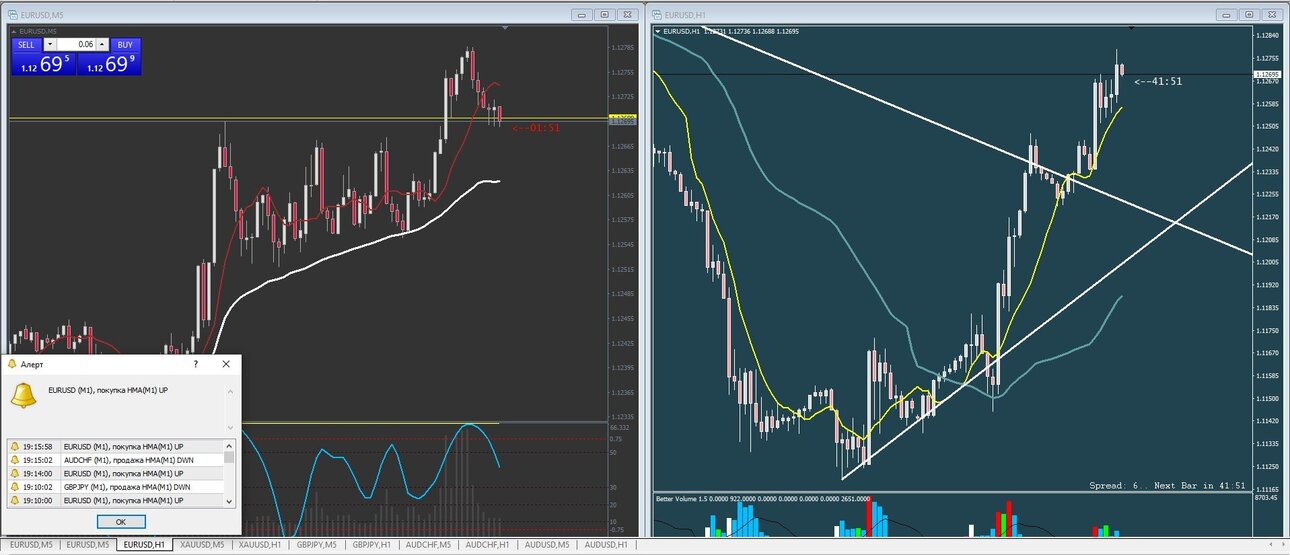
Task: Select the bell icon of the 19:10:02 alert row
Action: (14, 487)
